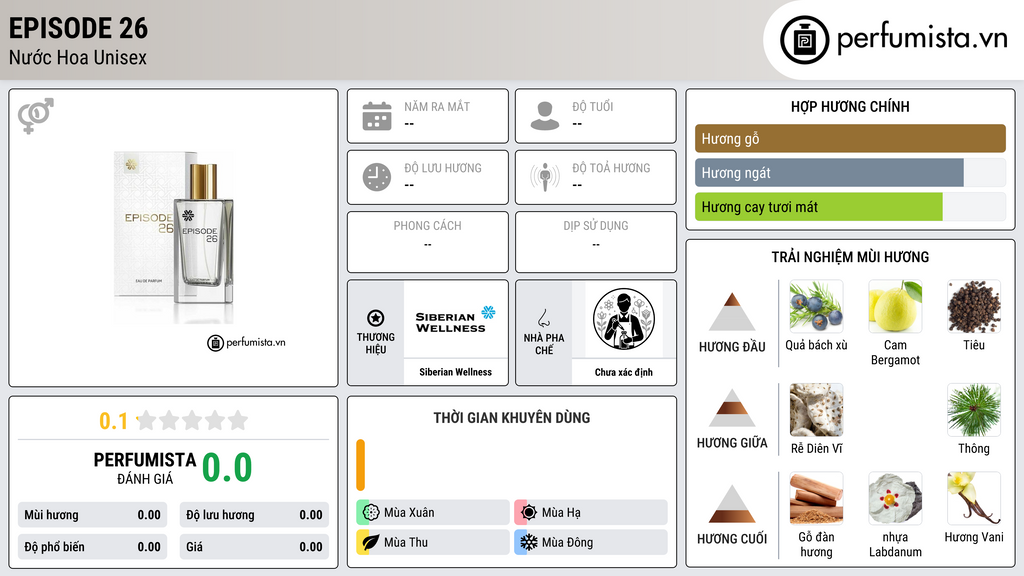Click the Thời gian khuyên dùng heading
The height and width of the screenshot is (576, 1024).
tap(512, 417)
